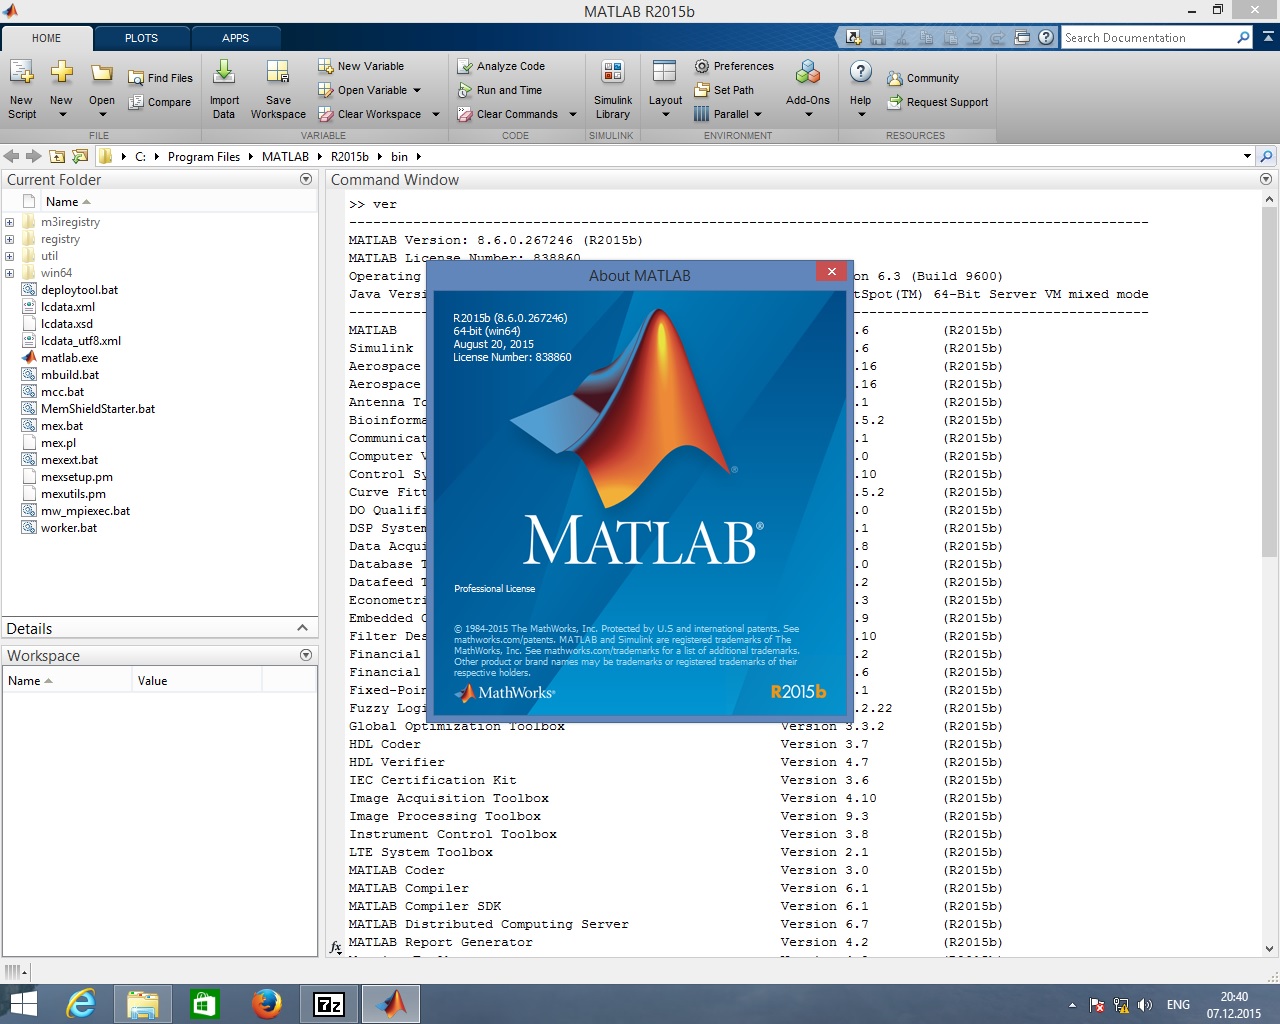This screenshot has width=1280, height=1024.
Task: Click Analyze Code
Action: [x=501, y=66]
